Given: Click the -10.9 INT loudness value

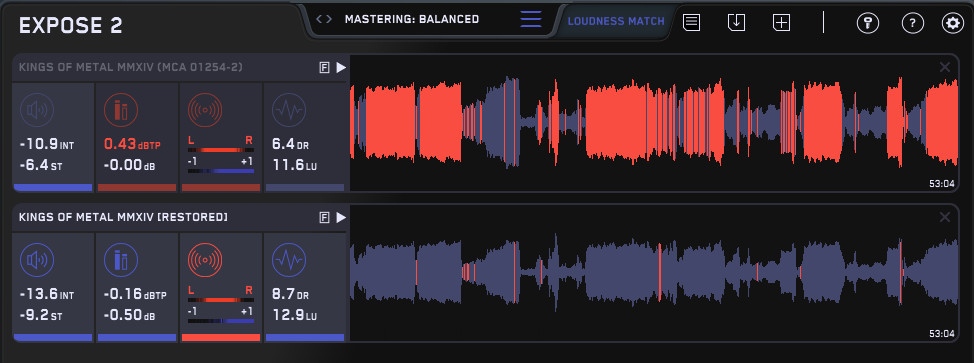Looking at the screenshot, I should 47,145.
